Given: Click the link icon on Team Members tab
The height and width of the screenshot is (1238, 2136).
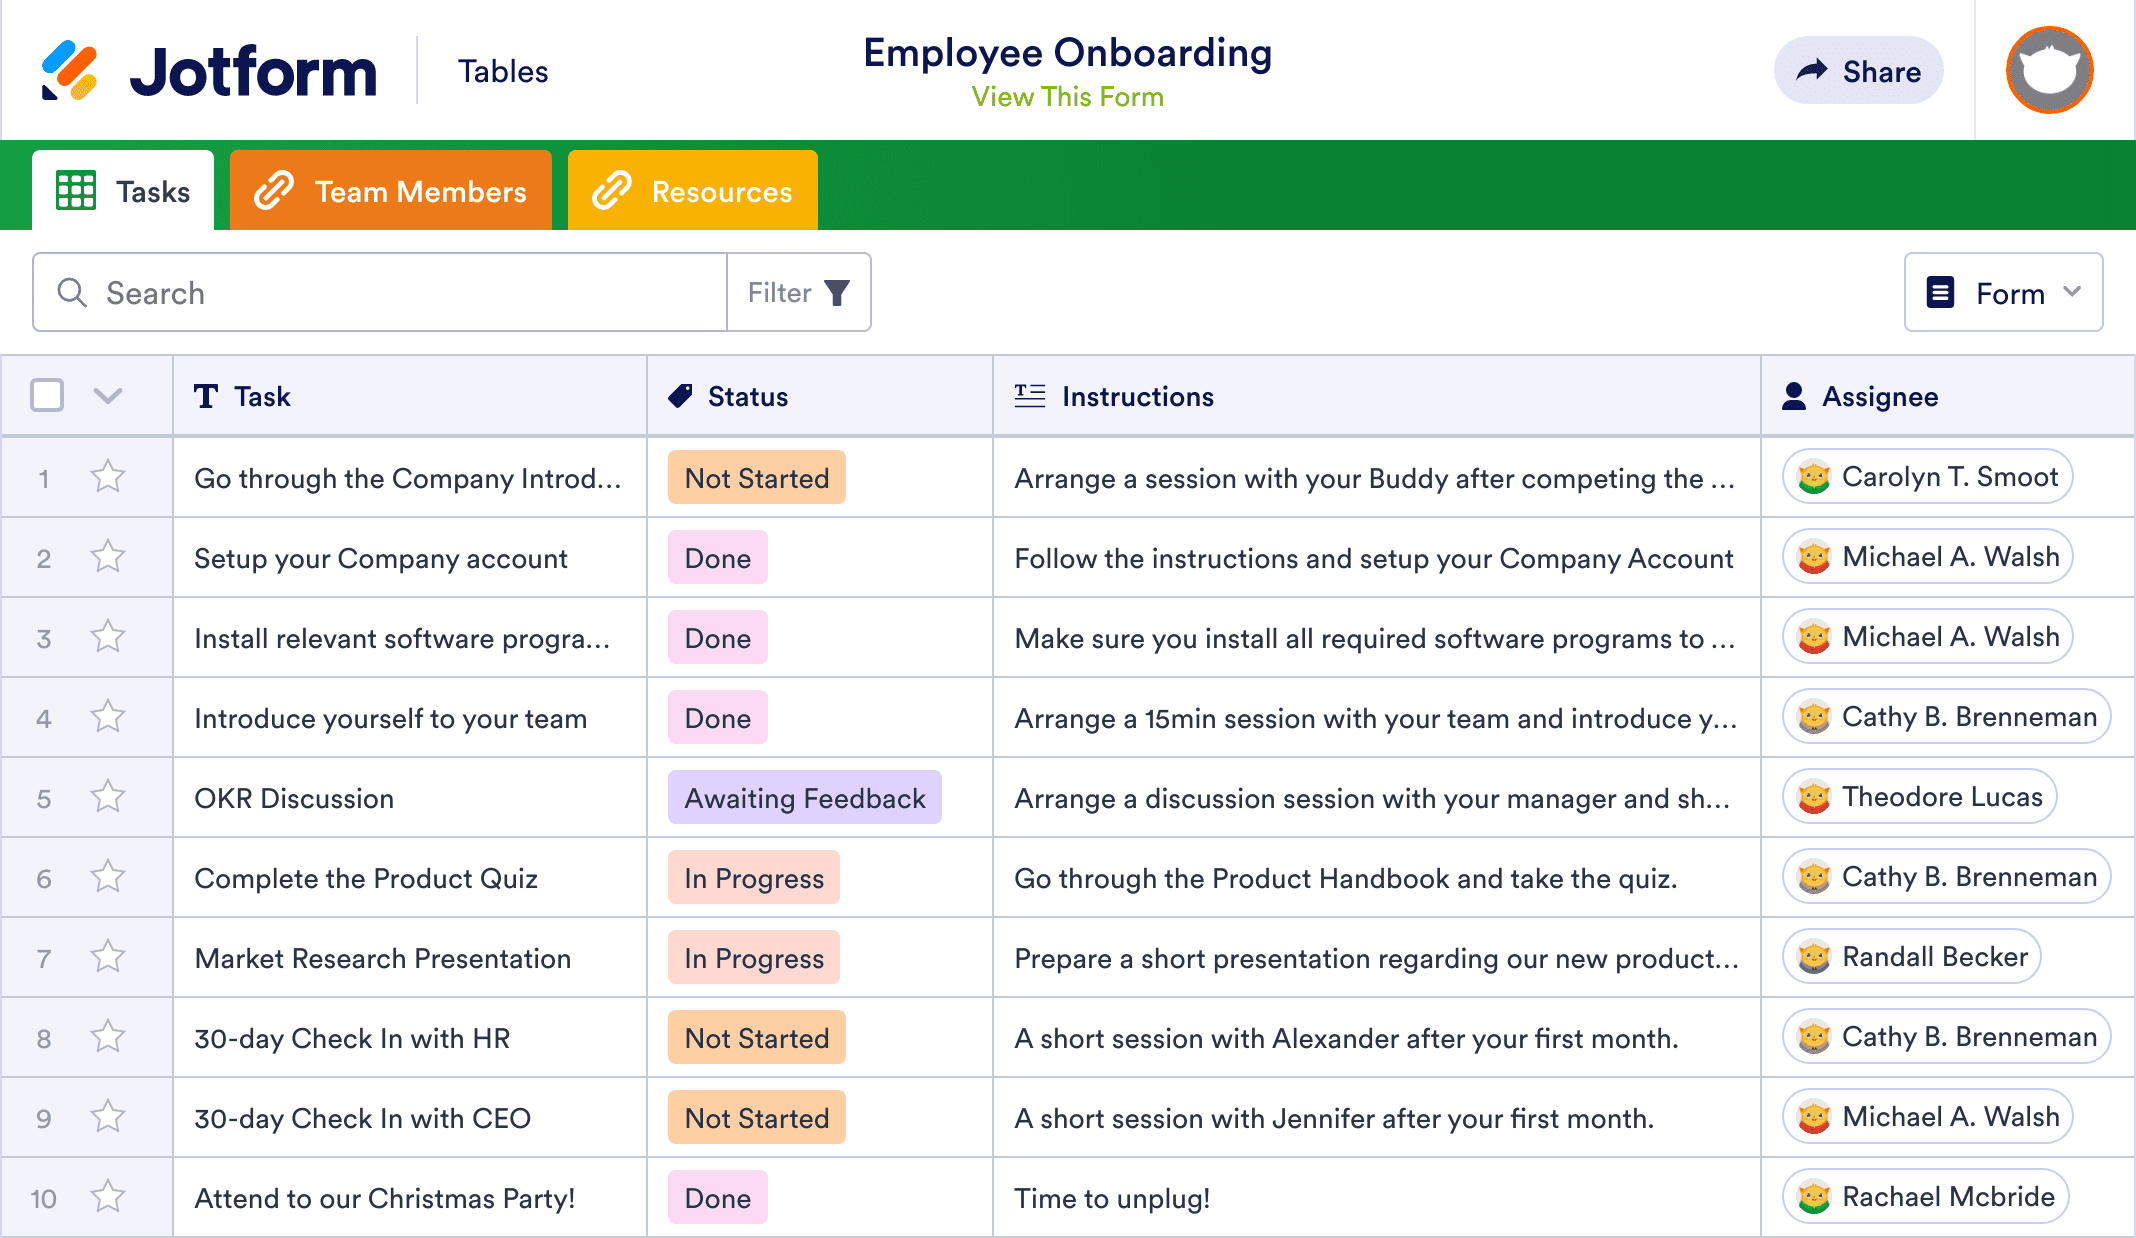Looking at the screenshot, I should 274,190.
